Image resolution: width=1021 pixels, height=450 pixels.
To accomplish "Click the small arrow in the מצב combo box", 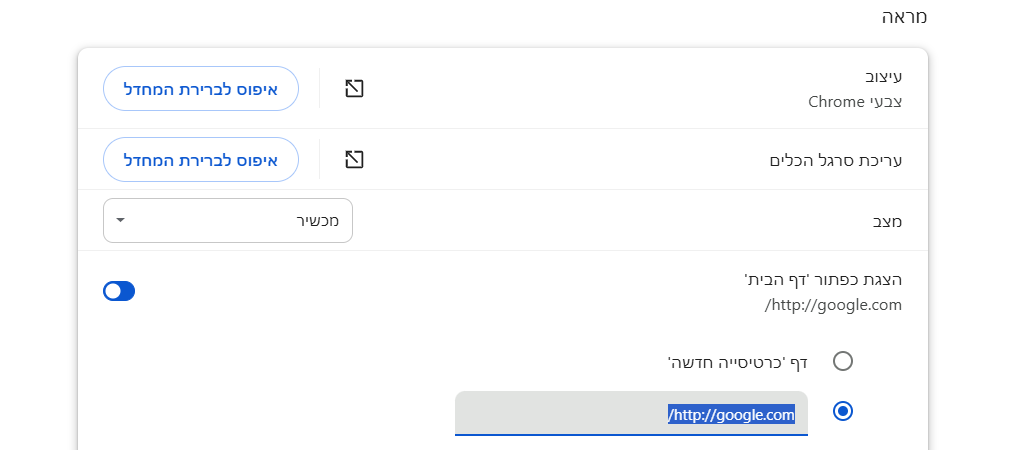I will click(x=121, y=220).
